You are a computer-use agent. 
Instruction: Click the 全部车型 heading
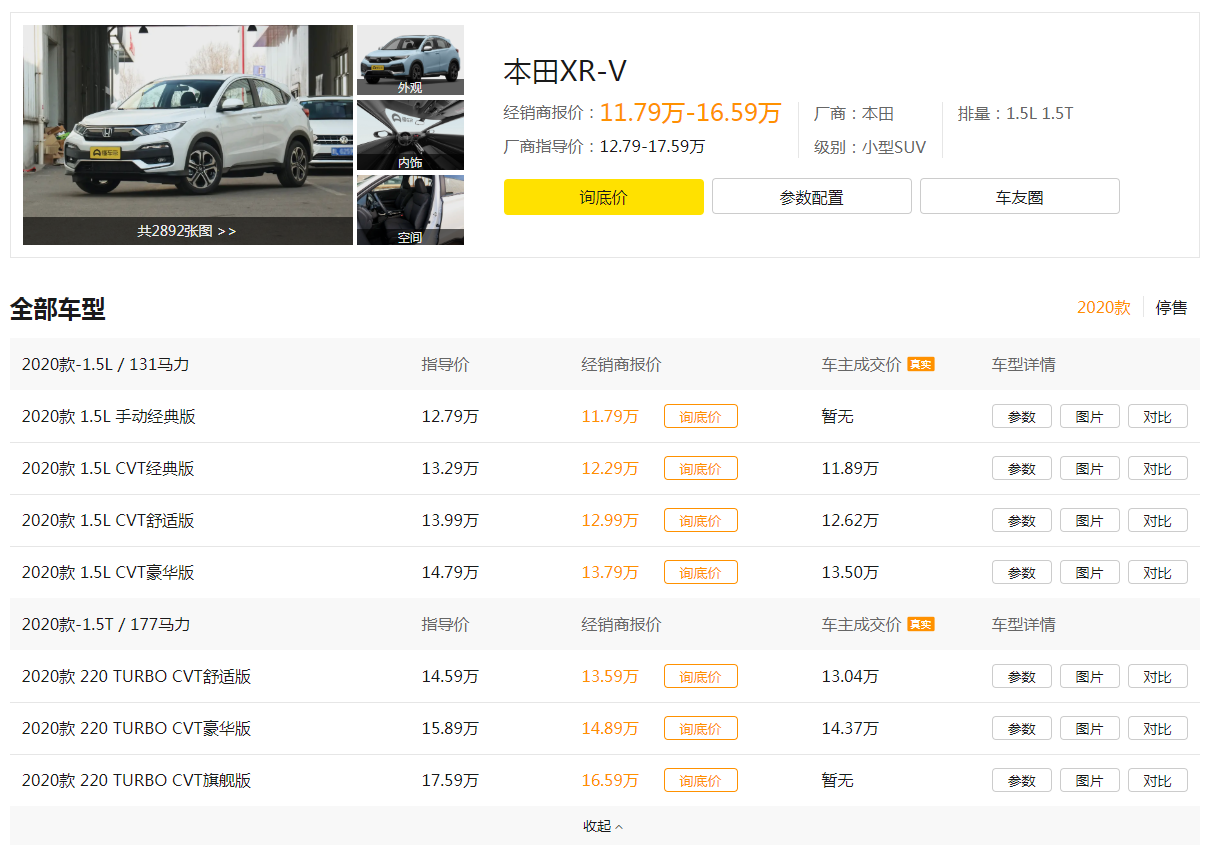coord(57,309)
